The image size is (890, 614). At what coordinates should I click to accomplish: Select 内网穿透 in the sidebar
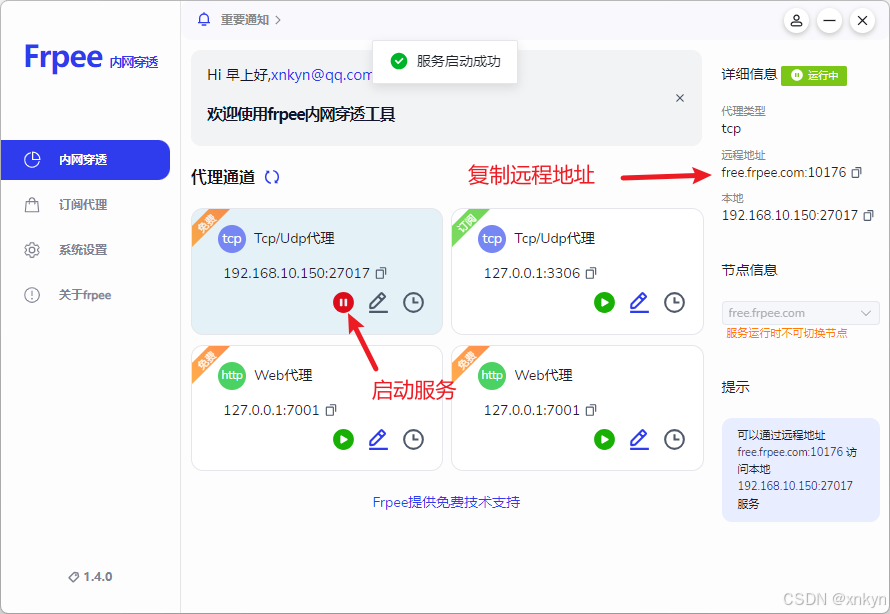click(x=85, y=160)
